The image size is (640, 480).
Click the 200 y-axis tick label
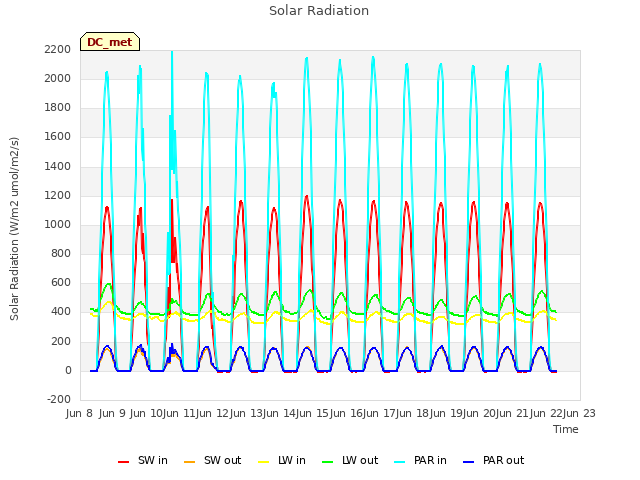pos(61,341)
